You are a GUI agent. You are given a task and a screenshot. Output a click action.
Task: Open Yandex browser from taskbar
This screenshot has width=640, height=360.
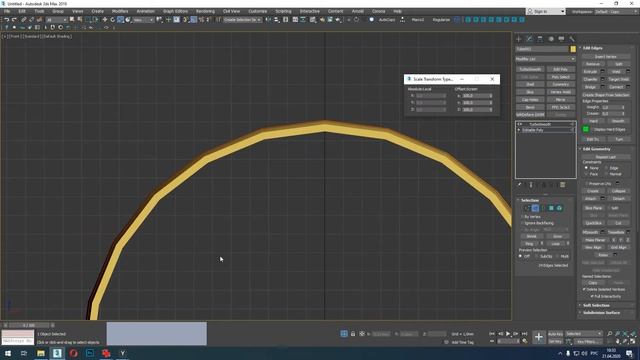point(122,353)
